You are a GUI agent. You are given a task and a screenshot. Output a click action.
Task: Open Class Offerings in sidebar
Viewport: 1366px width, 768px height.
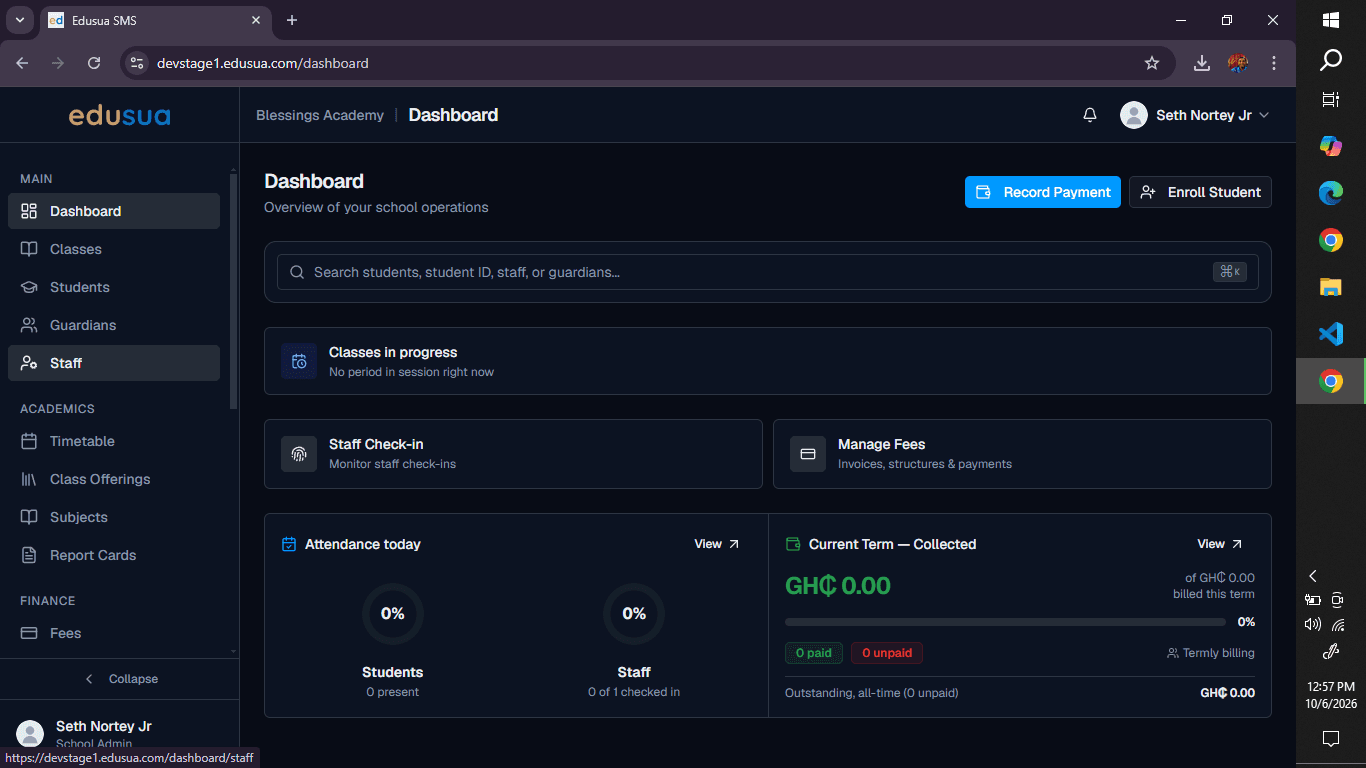point(114,479)
